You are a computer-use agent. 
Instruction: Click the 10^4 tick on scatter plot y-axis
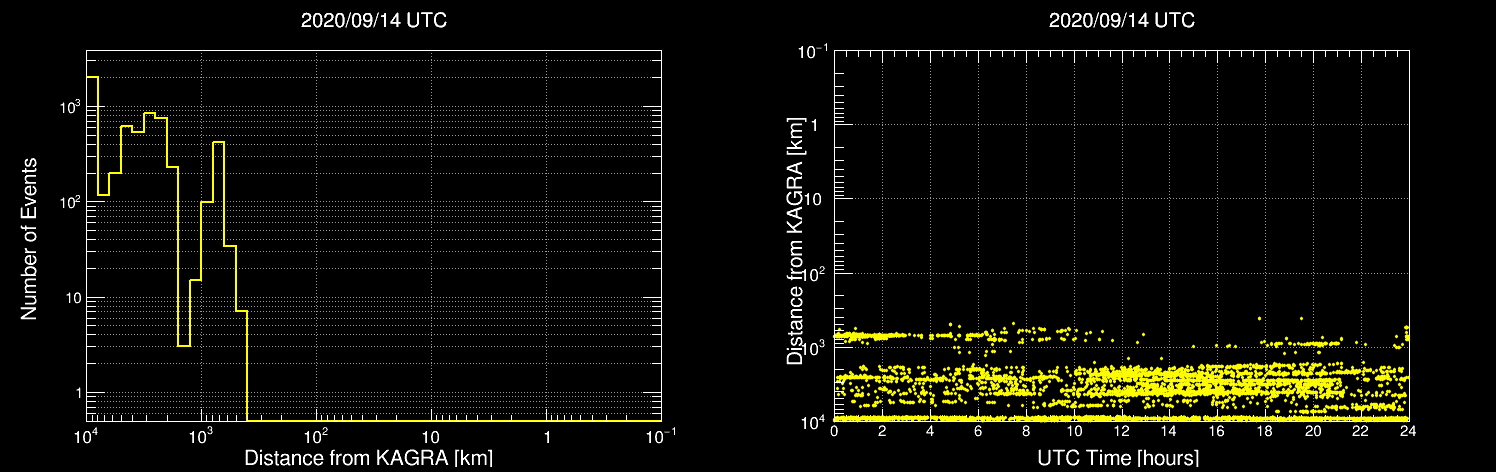[815, 421]
